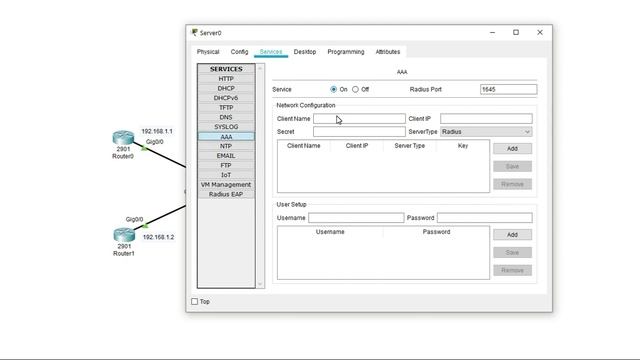640x360 pixels.
Task: Select DHCPv6 service
Action: [x=226, y=98]
